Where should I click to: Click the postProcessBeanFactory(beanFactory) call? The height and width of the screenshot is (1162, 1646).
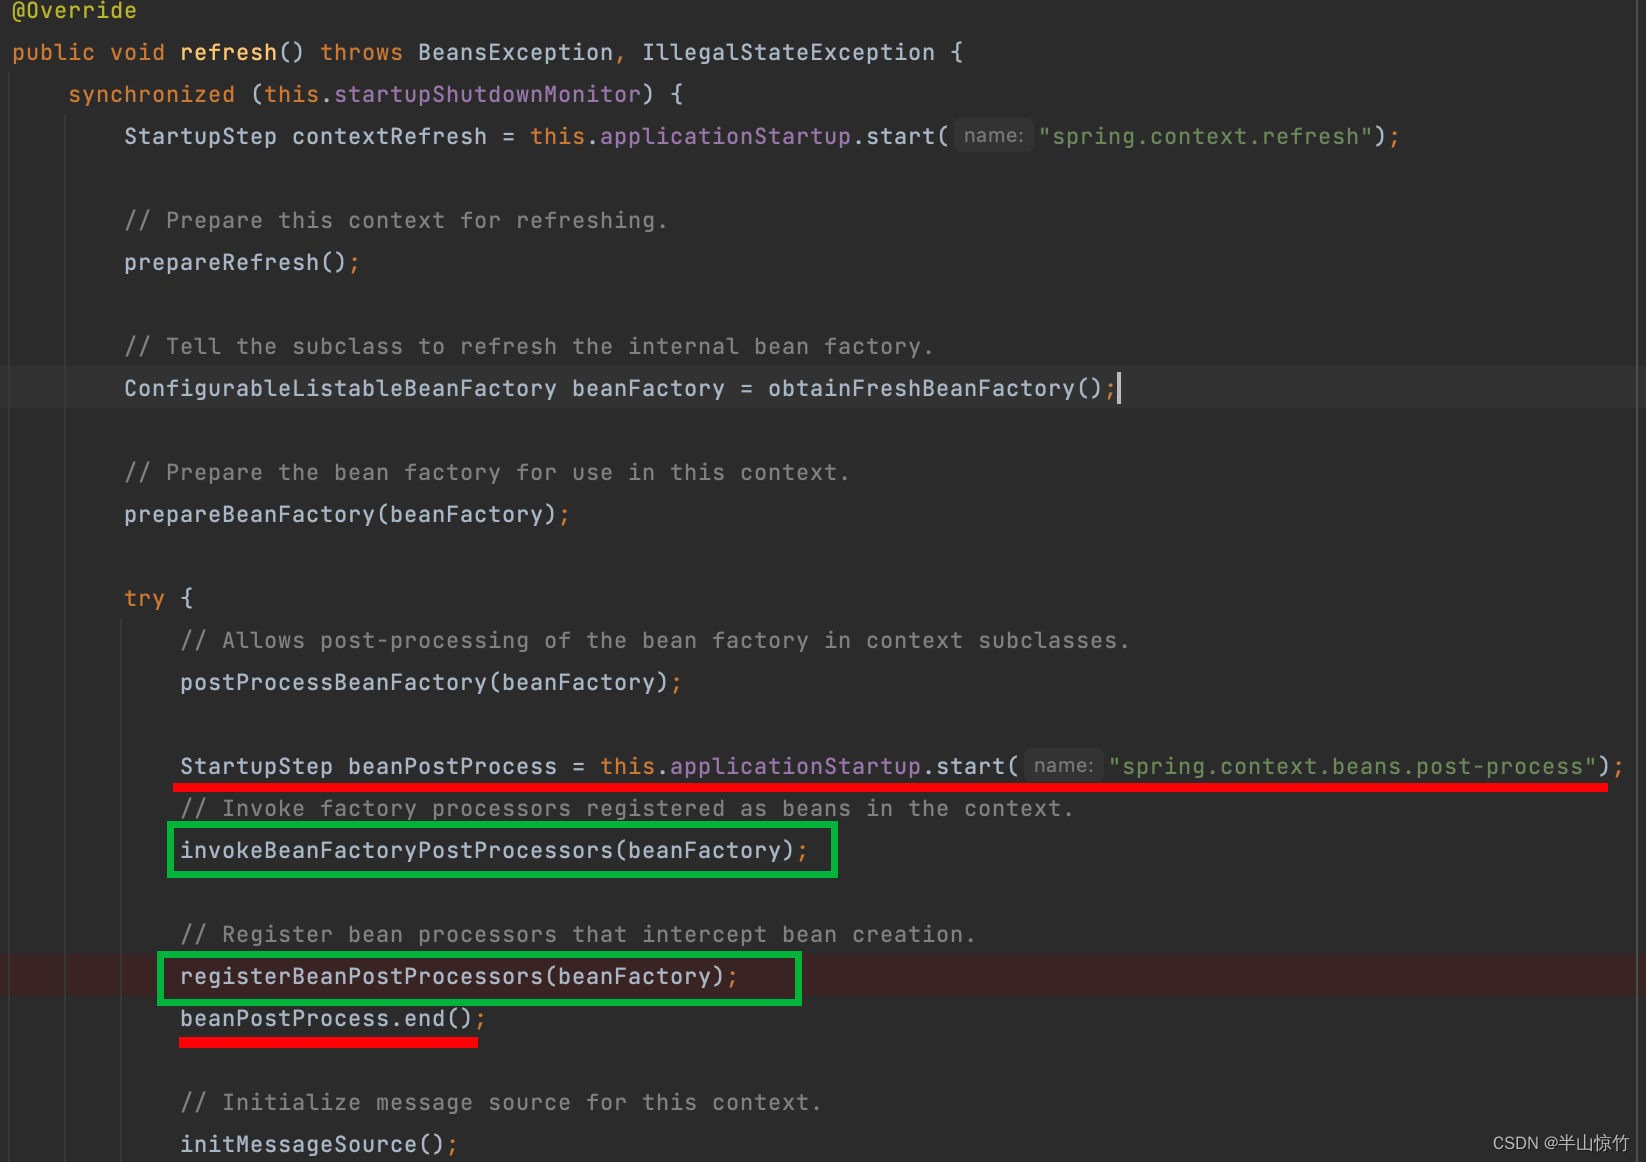[x=424, y=682]
